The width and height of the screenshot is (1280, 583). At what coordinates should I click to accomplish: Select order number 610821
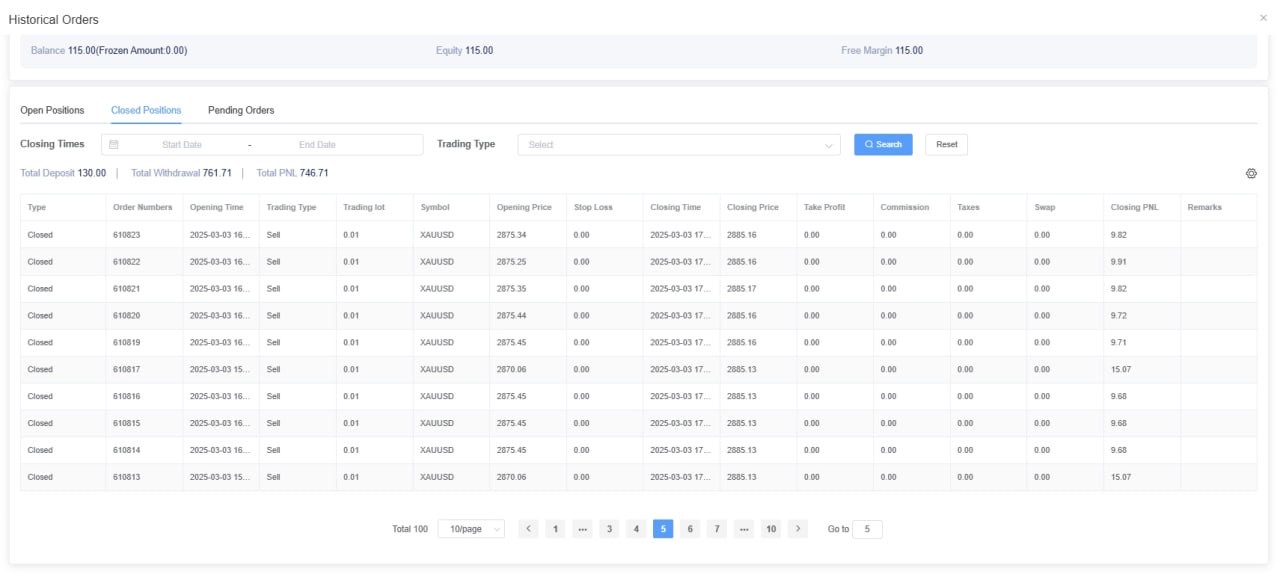pos(126,289)
